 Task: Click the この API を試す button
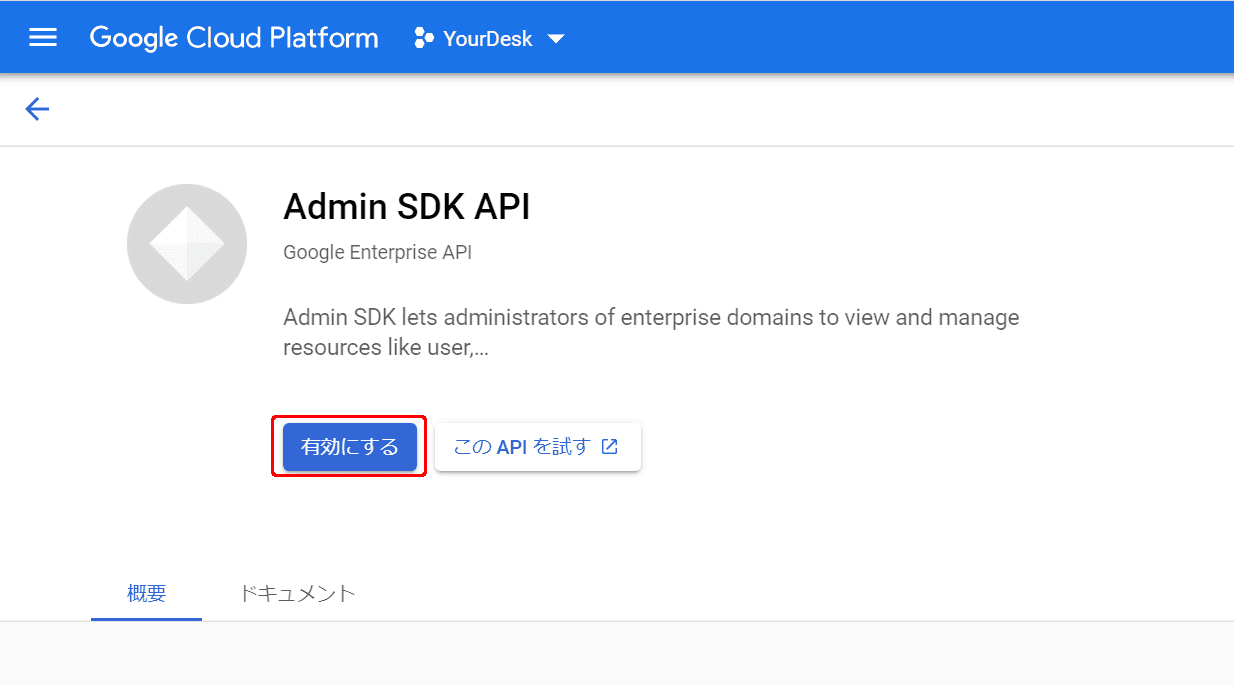[x=538, y=447]
